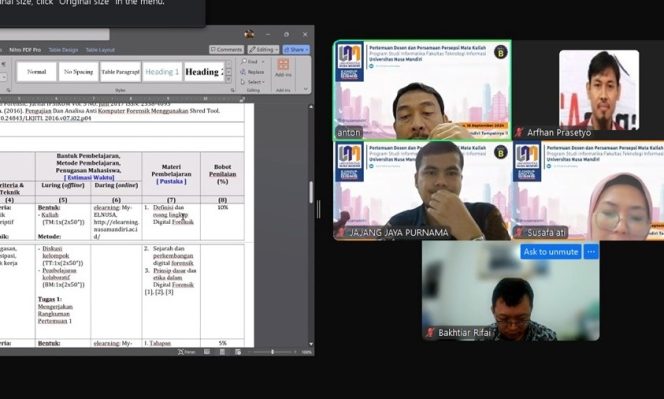The height and width of the screenshot is (399, 664).
Task: Click the Share button
Action: click(x=296, y=50)
